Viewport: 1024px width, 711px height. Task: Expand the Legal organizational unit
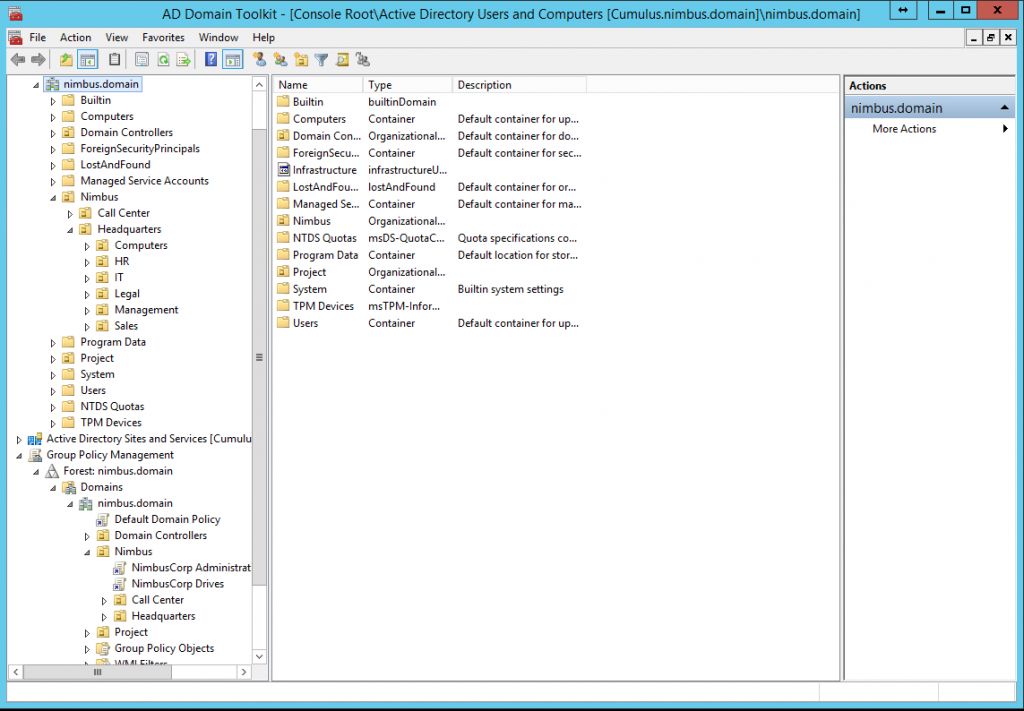point(88,294)
